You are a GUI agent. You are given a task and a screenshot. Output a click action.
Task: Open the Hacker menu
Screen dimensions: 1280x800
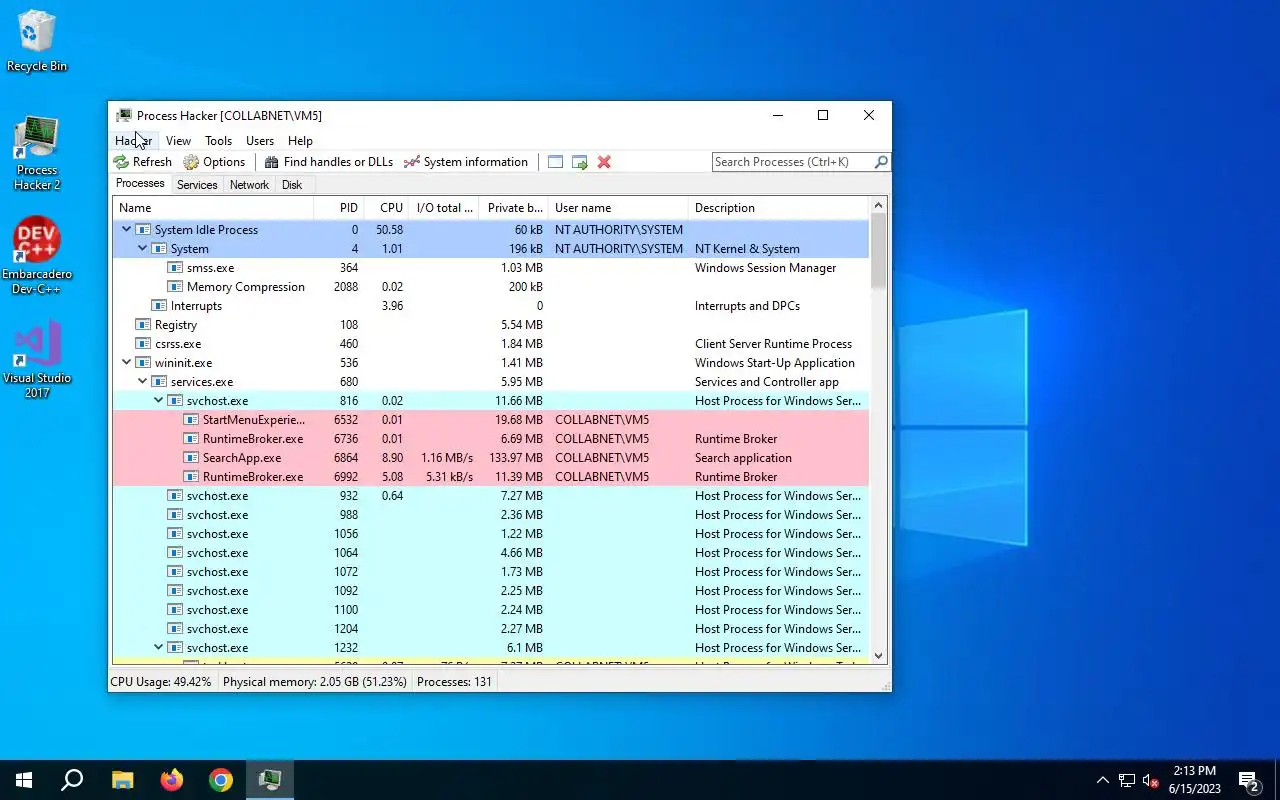pos(133,141)
